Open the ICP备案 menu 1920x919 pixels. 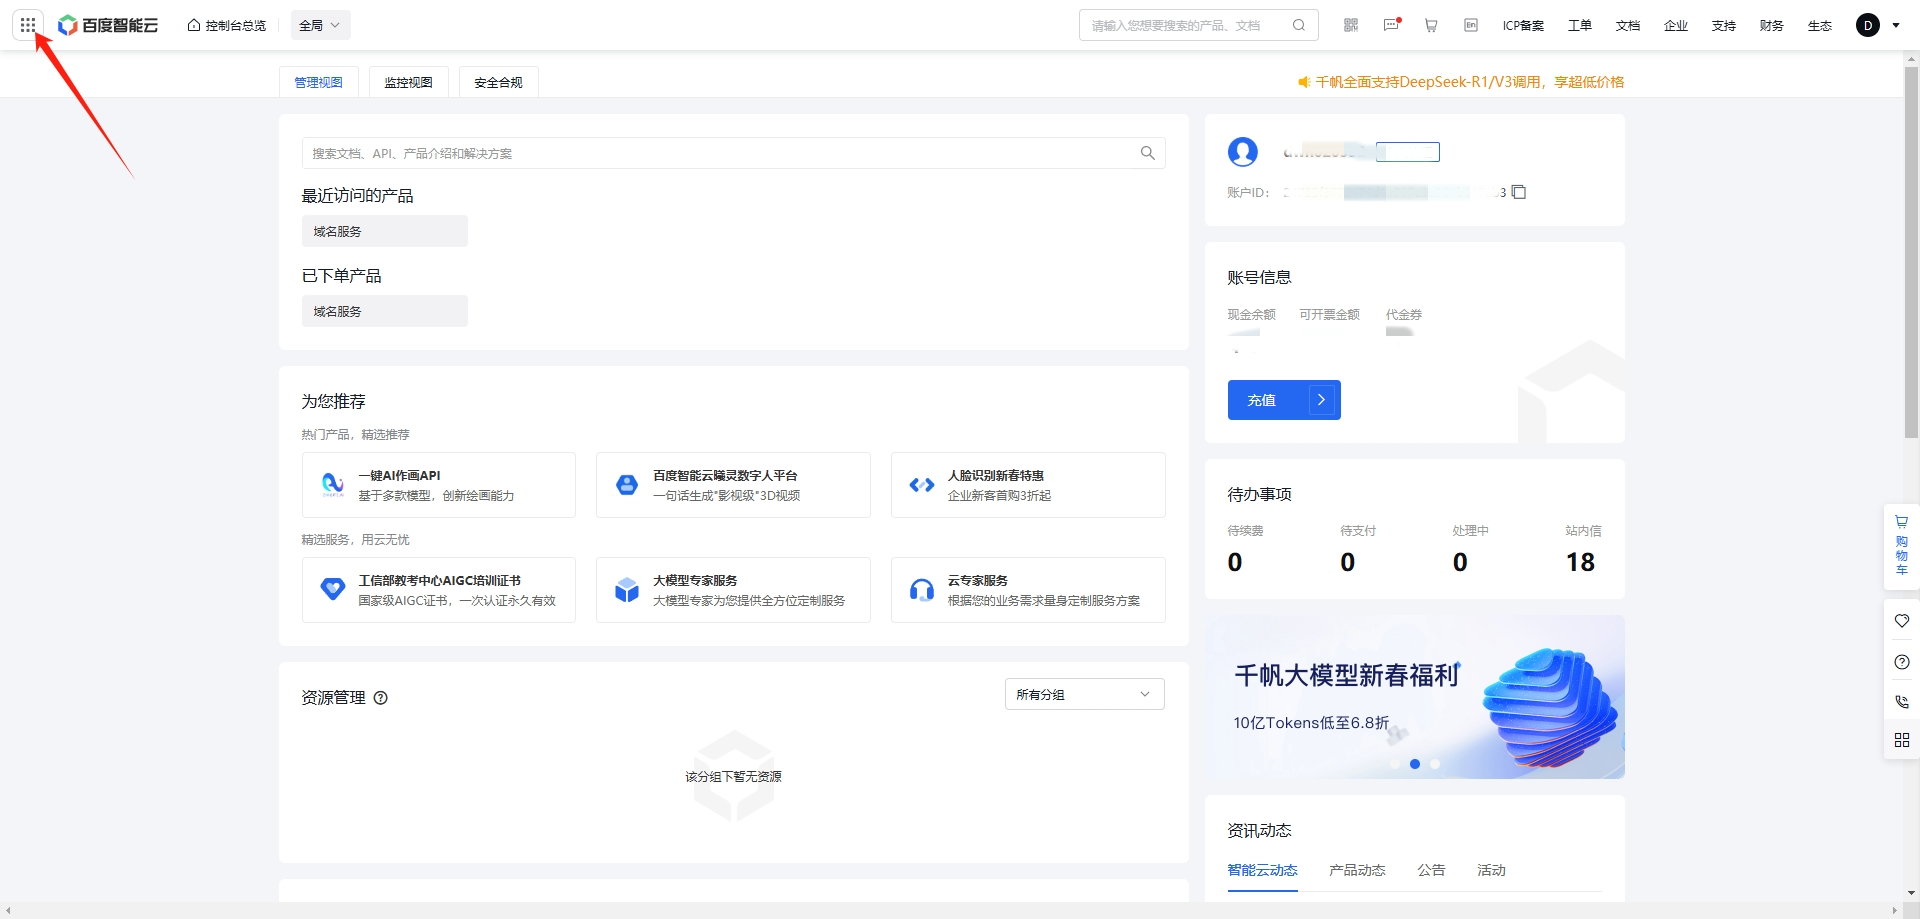coord(1523,25)
